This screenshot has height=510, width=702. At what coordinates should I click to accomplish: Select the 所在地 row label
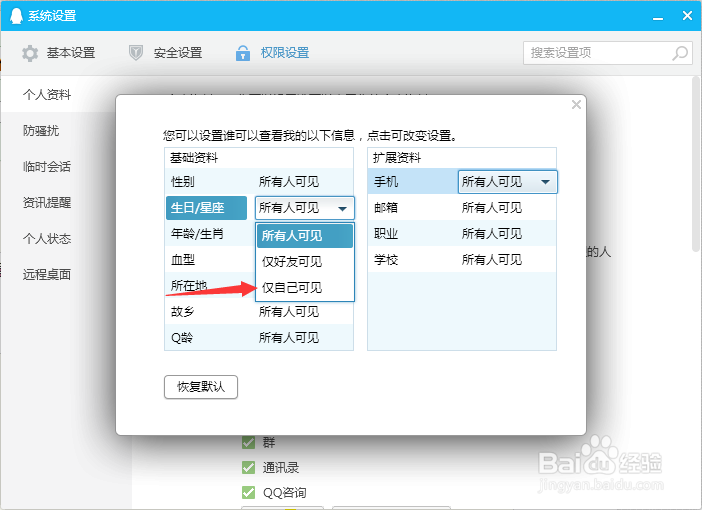click(x=188, y=285)
